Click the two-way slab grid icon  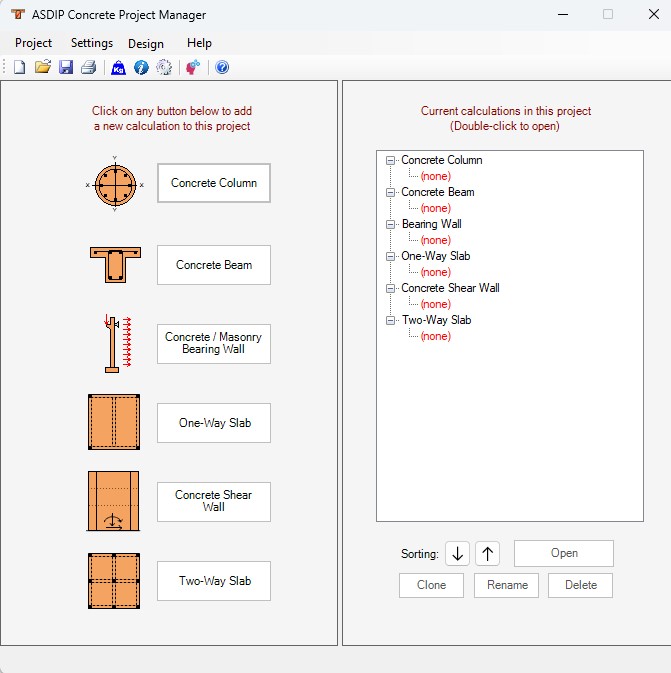(x=114, y=581)
